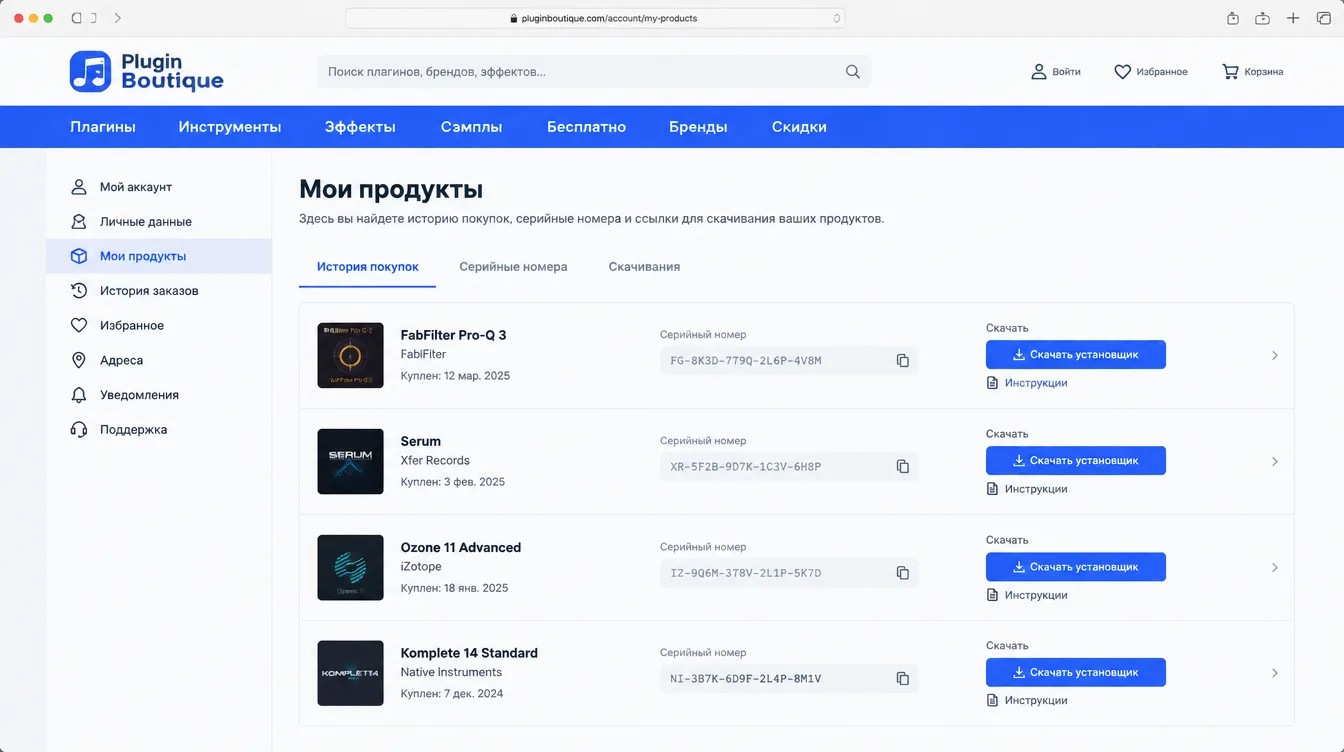Click the serial NI-3B7K-6D9F-2L4P-8M1V
The height and width of the screenshot is (752, 1344).
tap(746, 679)
